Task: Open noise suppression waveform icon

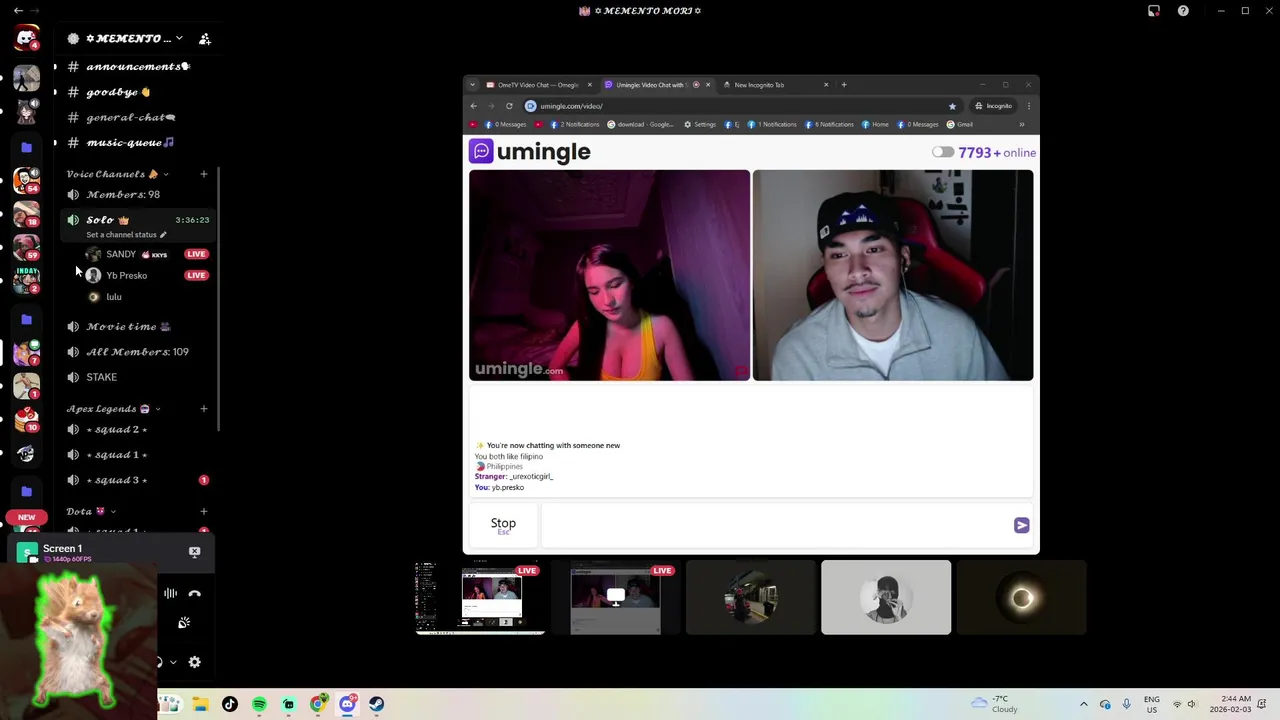Action: tap(171, 594)
